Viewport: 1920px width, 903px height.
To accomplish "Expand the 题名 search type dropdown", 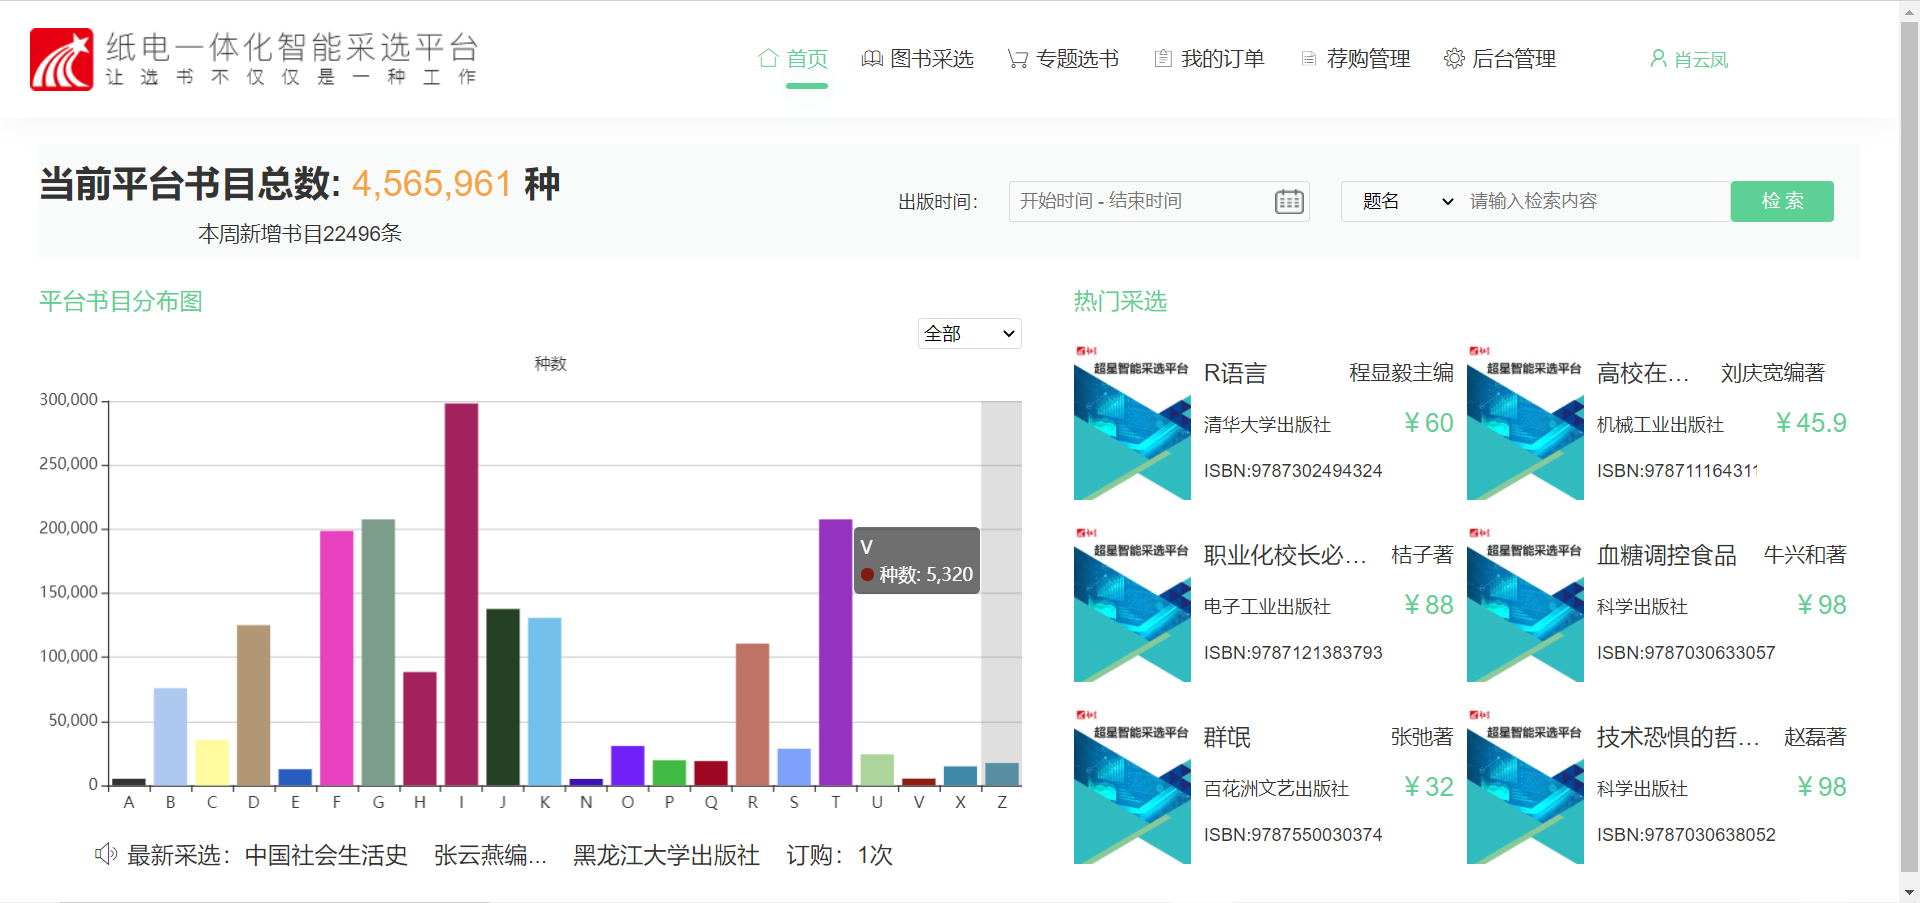I will 1406,202.
